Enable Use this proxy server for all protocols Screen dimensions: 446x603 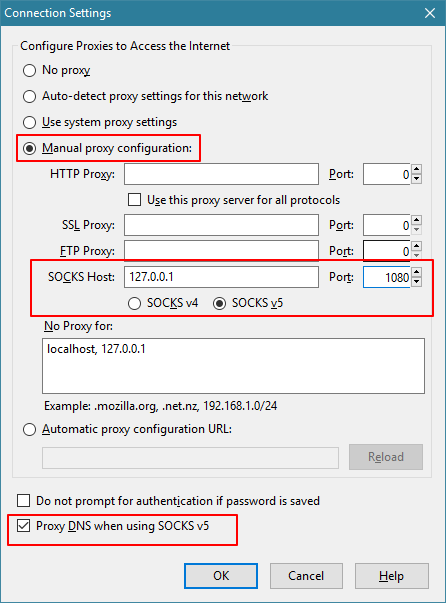pos(134,200)
